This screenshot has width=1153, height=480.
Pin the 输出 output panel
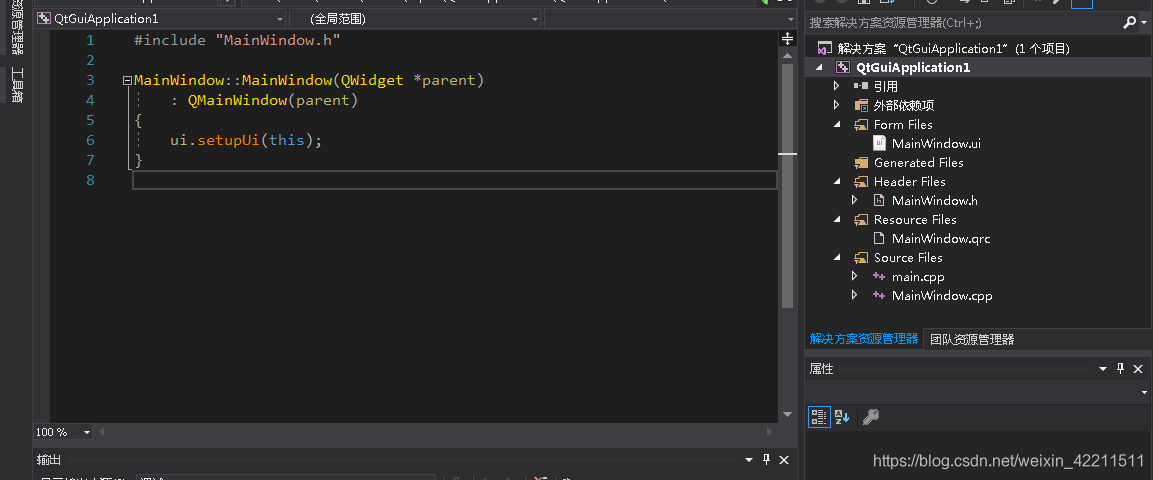(766, 460)
